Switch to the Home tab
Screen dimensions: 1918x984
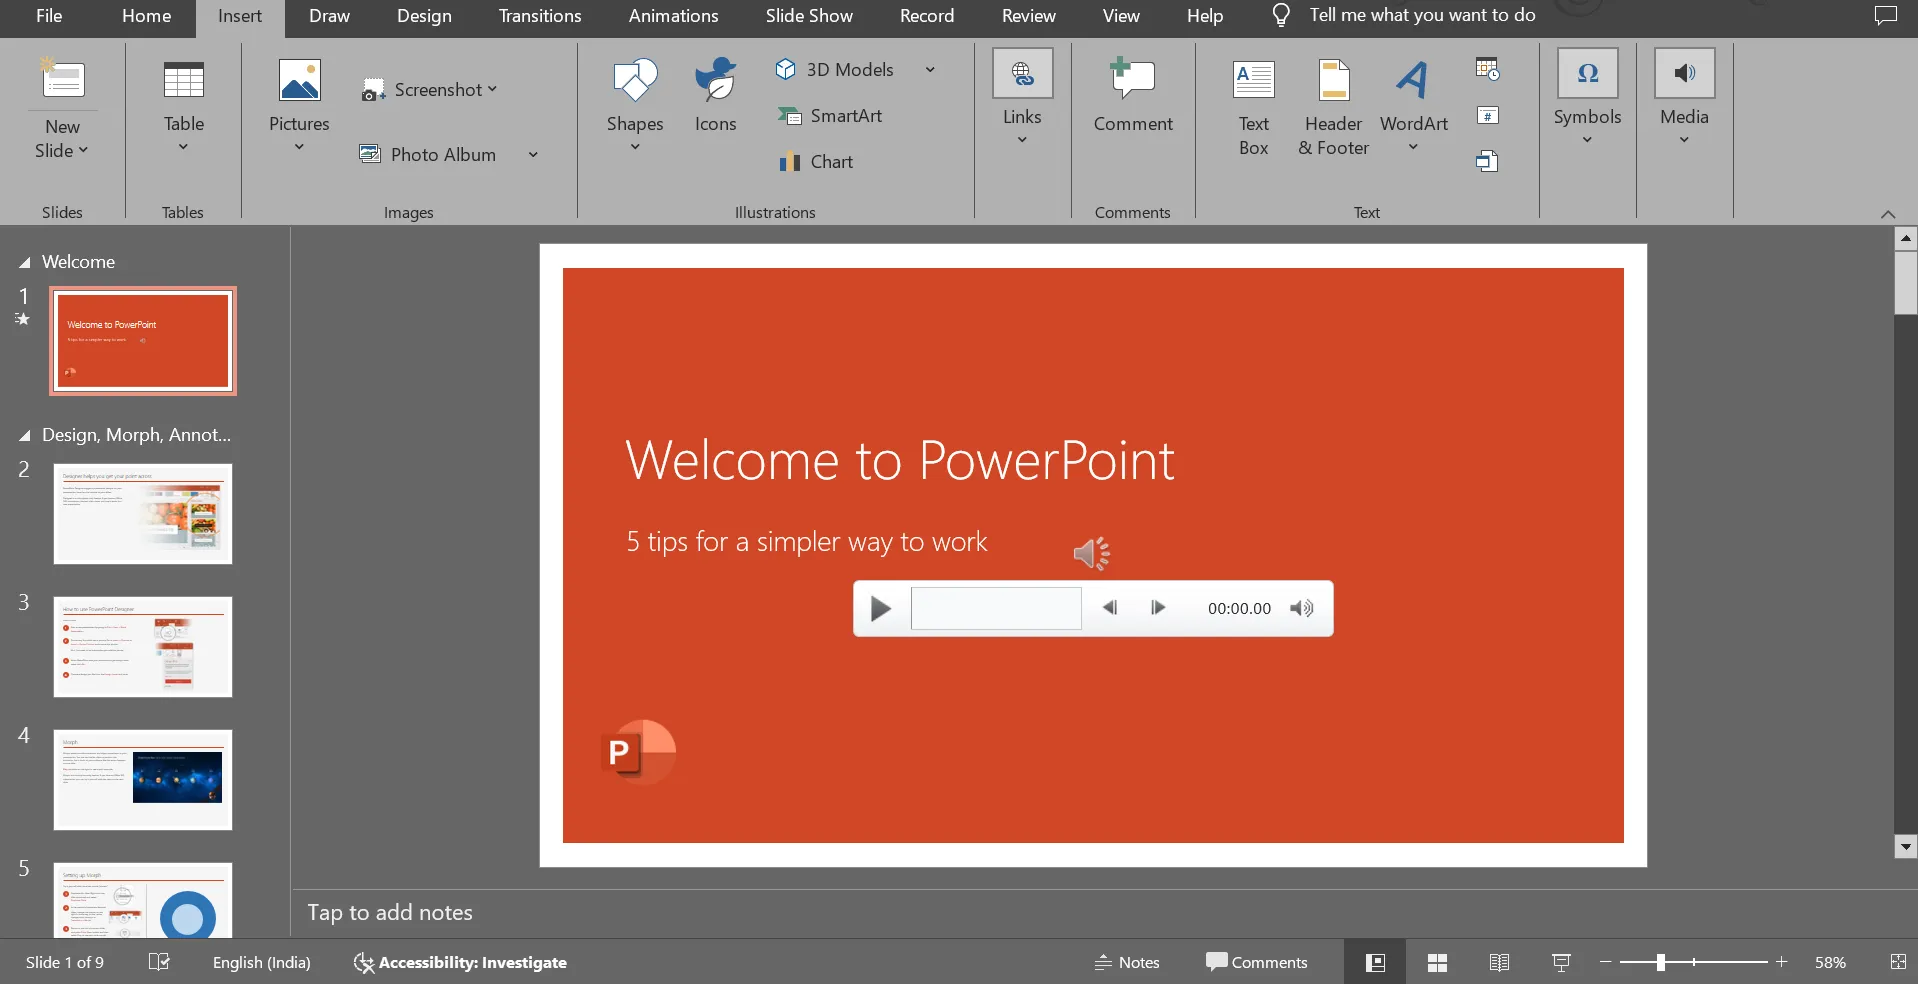point(146,16)
